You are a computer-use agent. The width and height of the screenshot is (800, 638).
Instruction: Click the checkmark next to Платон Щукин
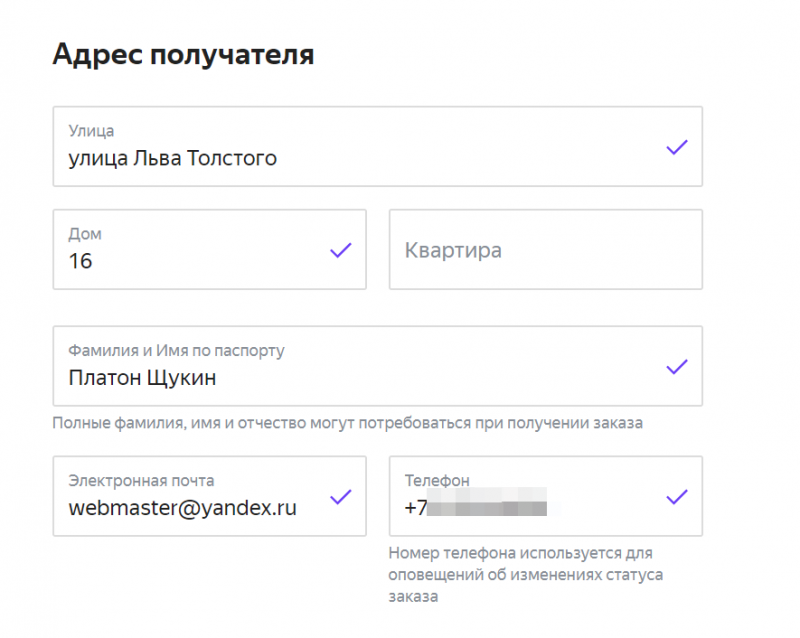pos(677,366)
